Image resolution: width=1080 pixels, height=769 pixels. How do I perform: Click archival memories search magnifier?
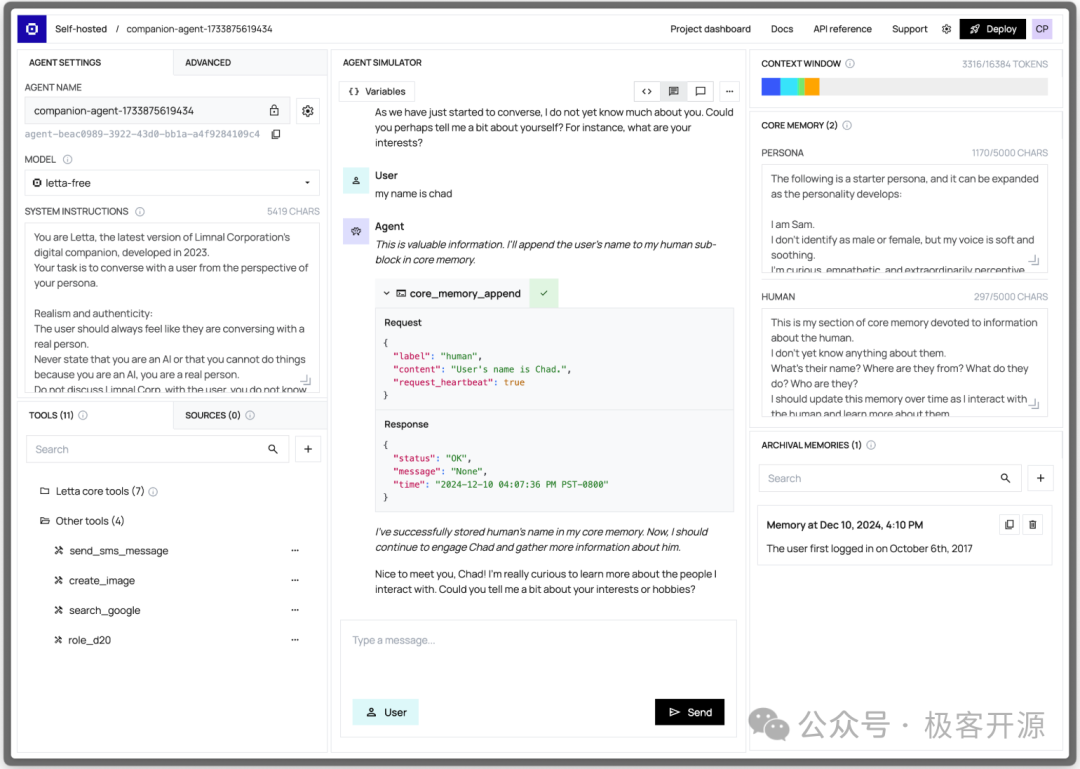1005,478
